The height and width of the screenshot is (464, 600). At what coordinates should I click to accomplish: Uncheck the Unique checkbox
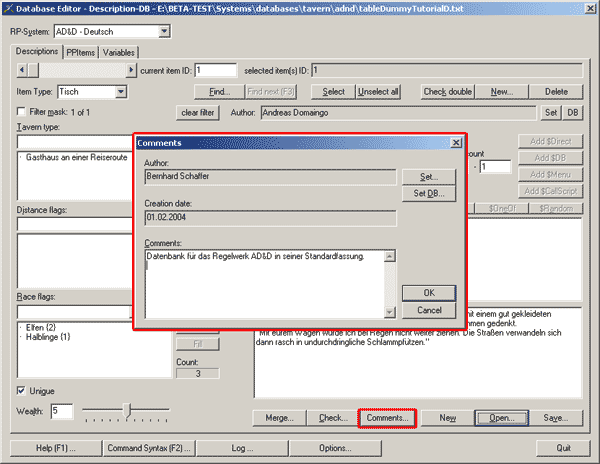(x=22, y=390)
